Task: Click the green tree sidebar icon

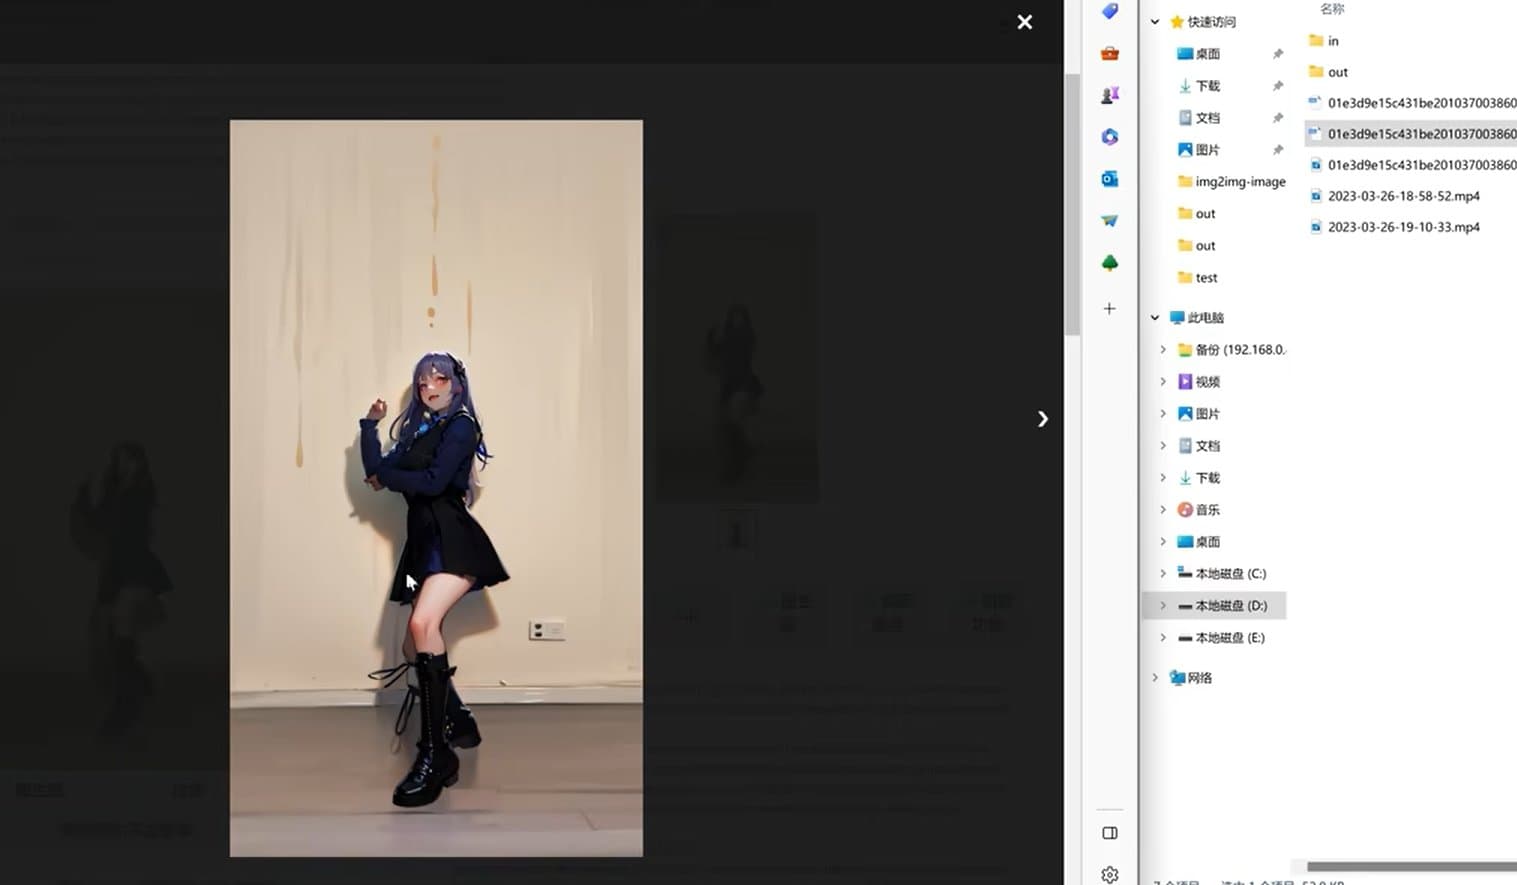Action: click(x=1109, y=263)
